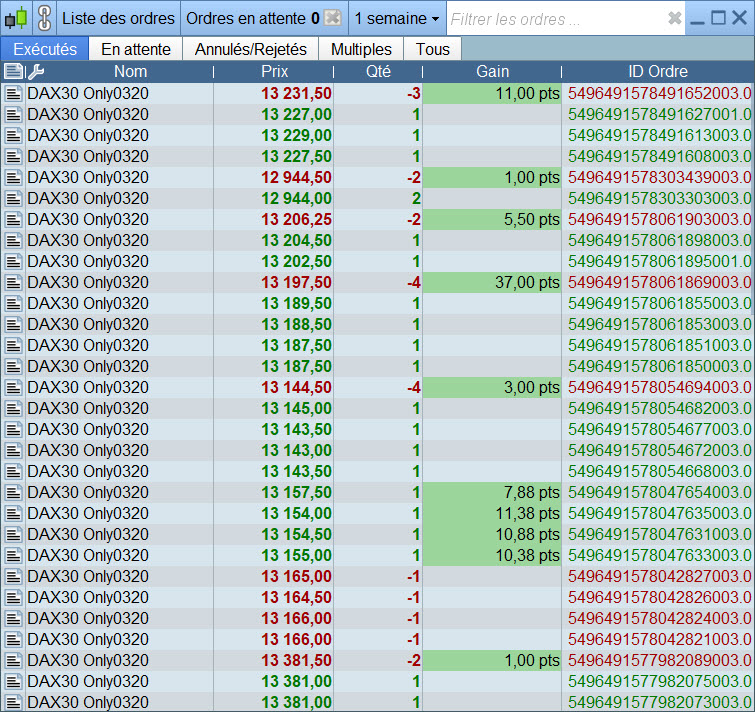Open details icon for order at 13 202,50
The width and height of the screenshot is (755, 712).
click(13, 261)
